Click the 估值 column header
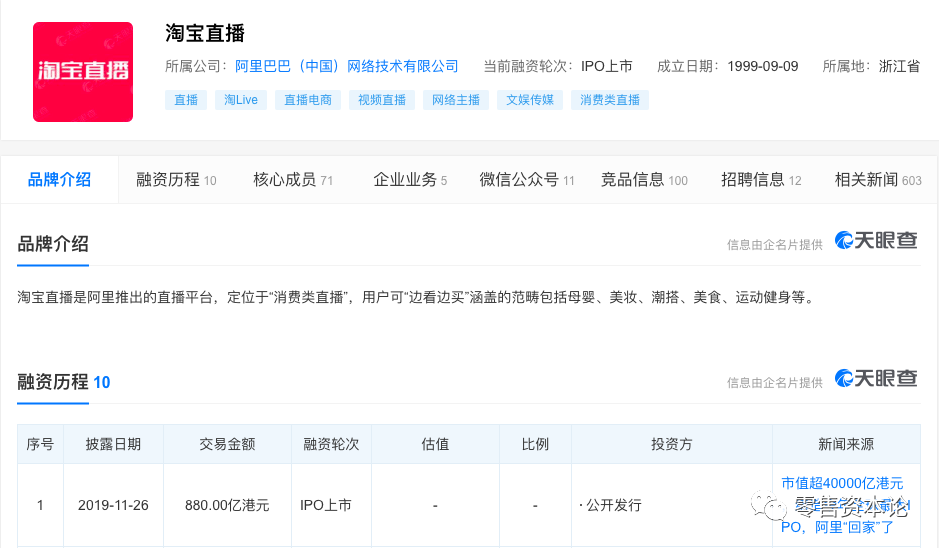Viewport: 939px width, 548px height. (435, 444)
